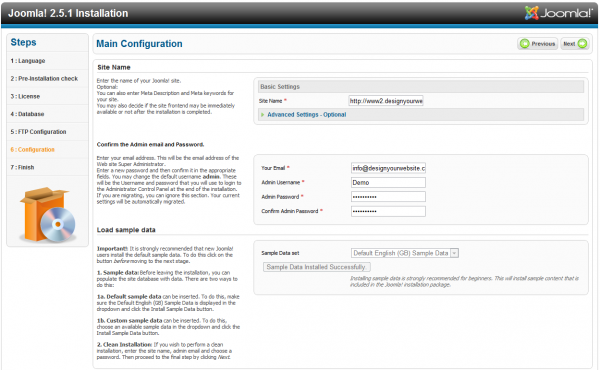
Task: Open the Sample Data set dropdown
Action: (405, 253)
